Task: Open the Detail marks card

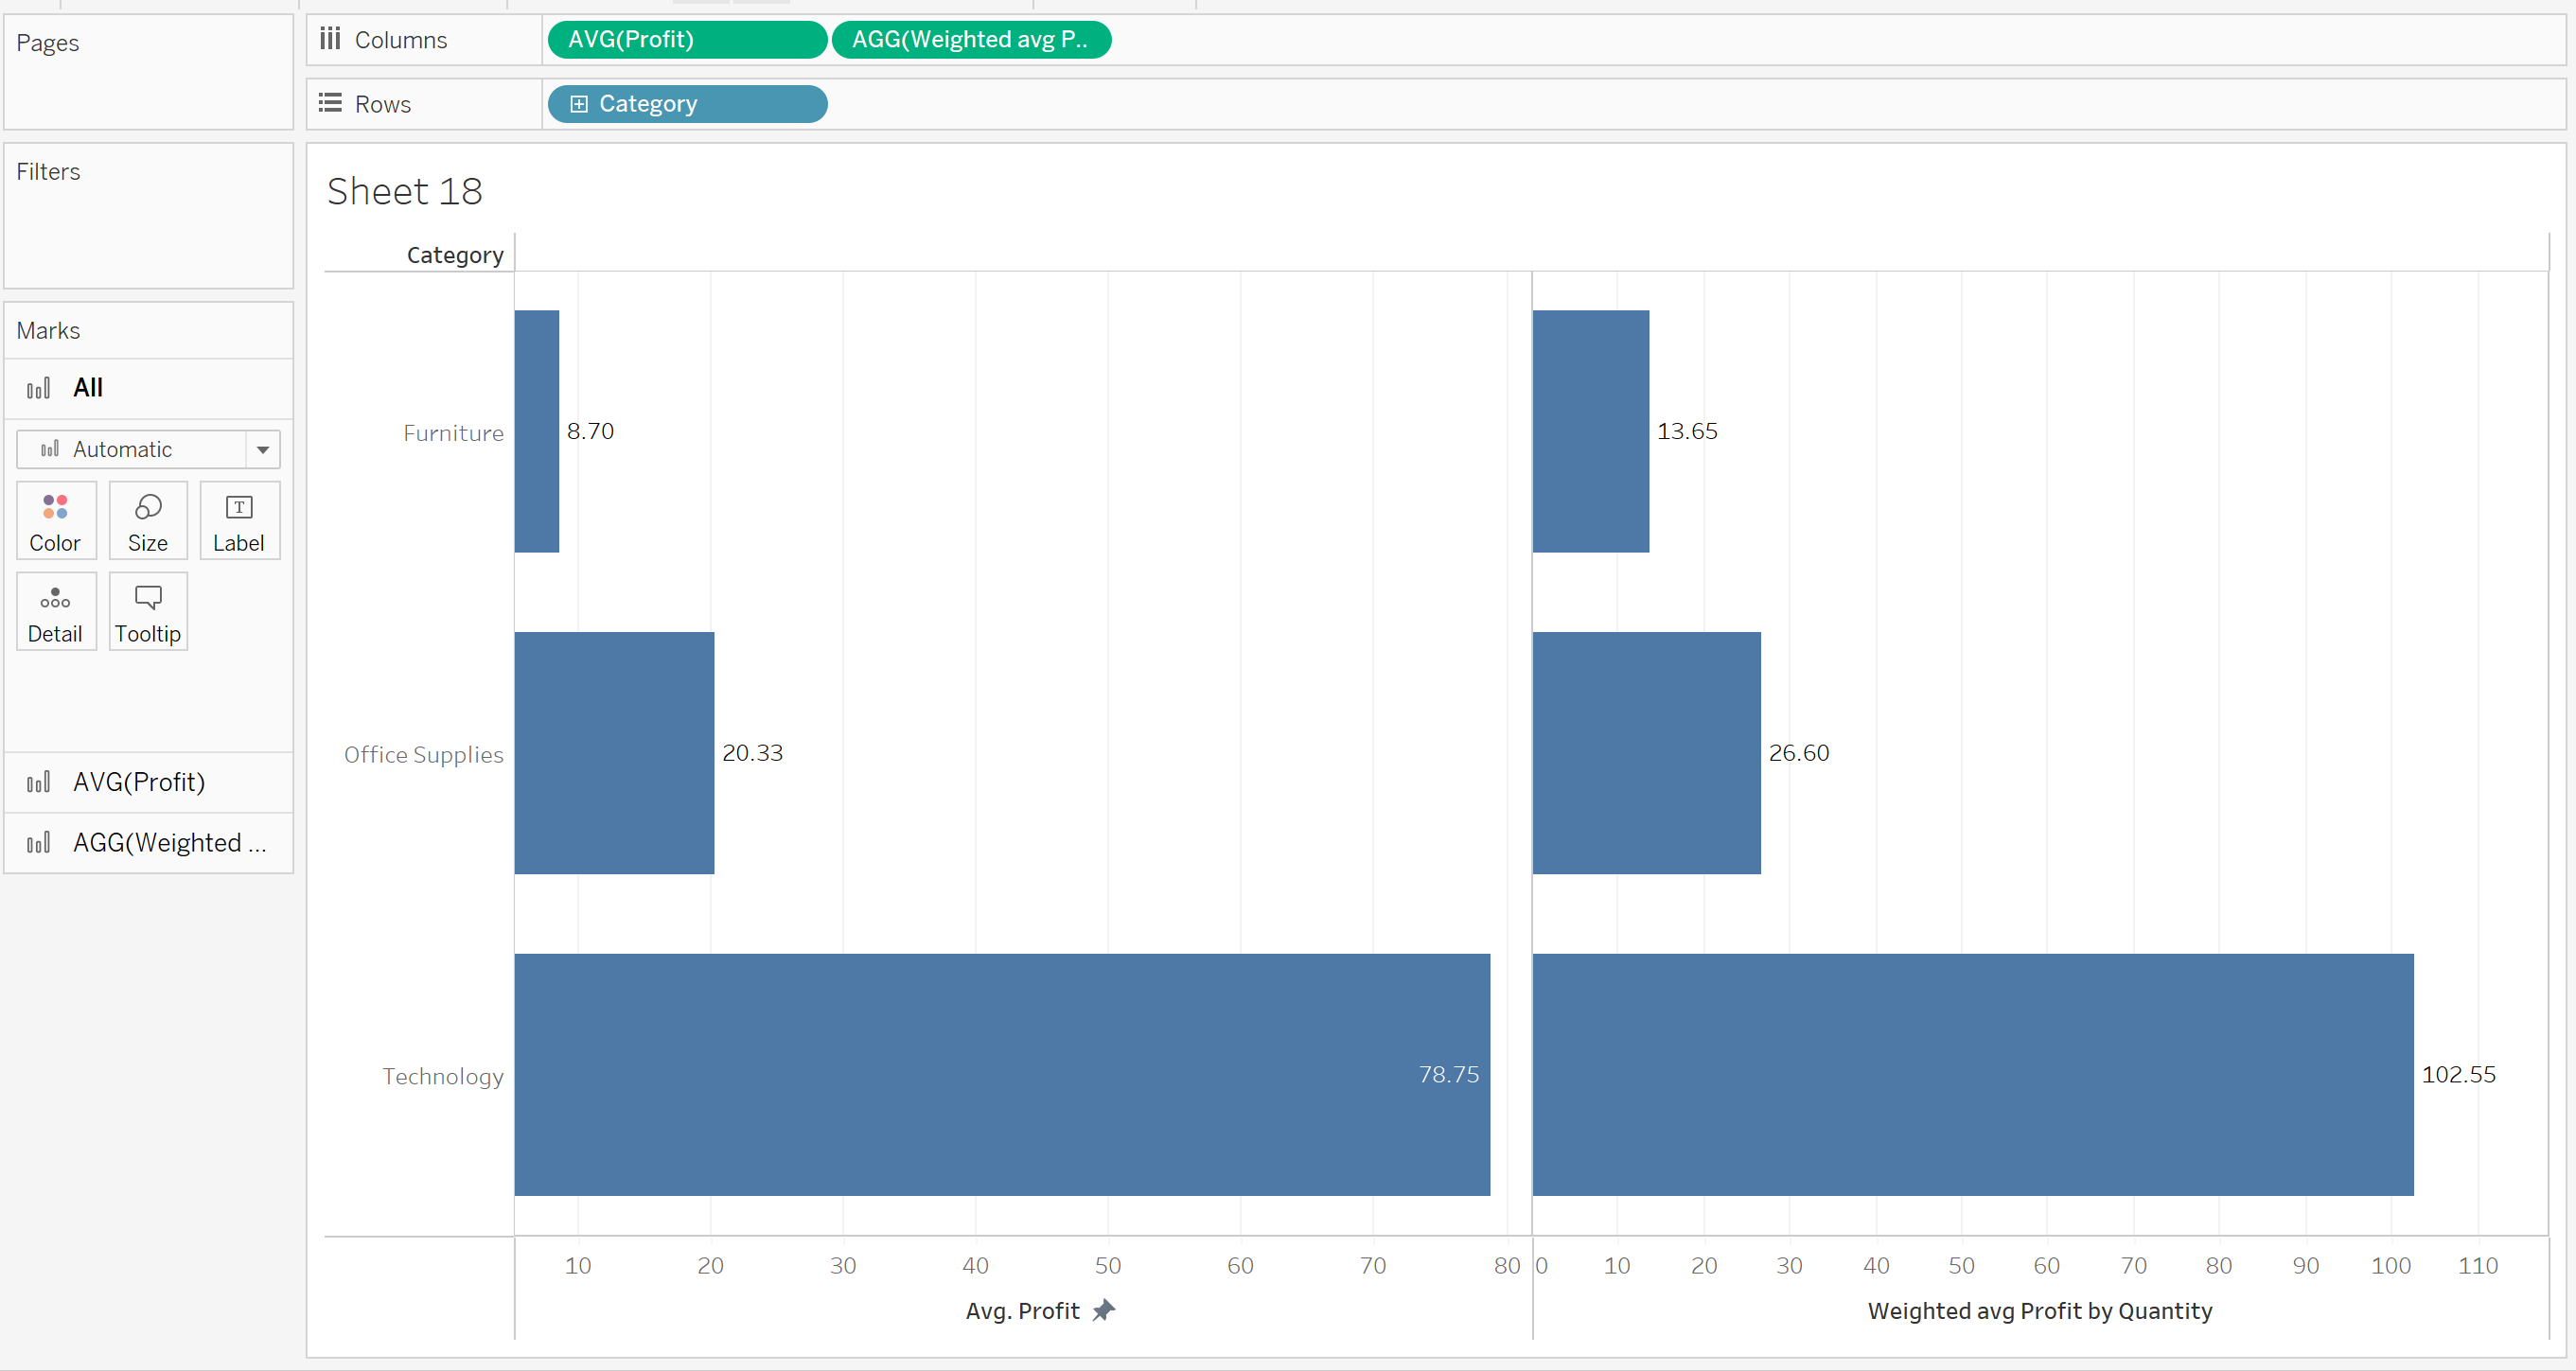Action: click(x=55, y=612)
